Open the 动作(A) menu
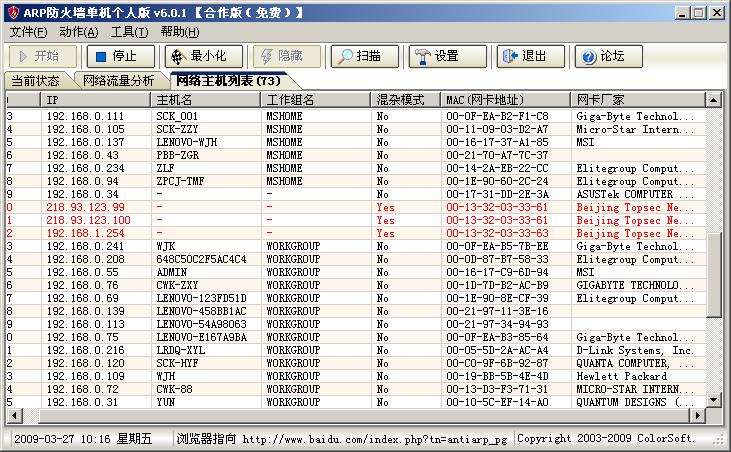Screen dimensions: 731x452 [x=78, y=32]
